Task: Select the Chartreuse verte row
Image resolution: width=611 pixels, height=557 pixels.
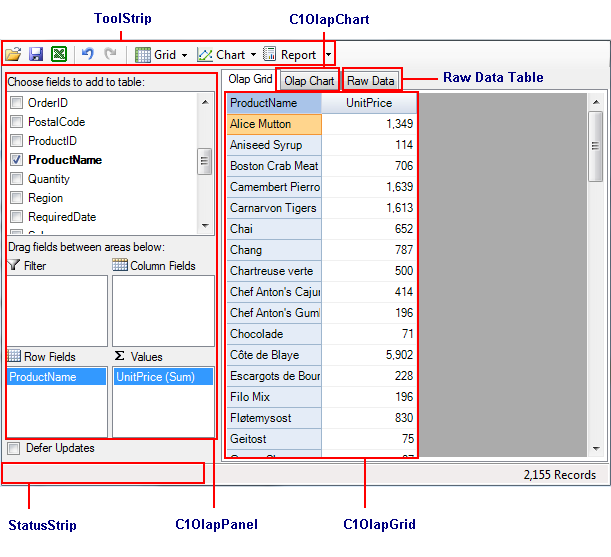Action: 274,271
